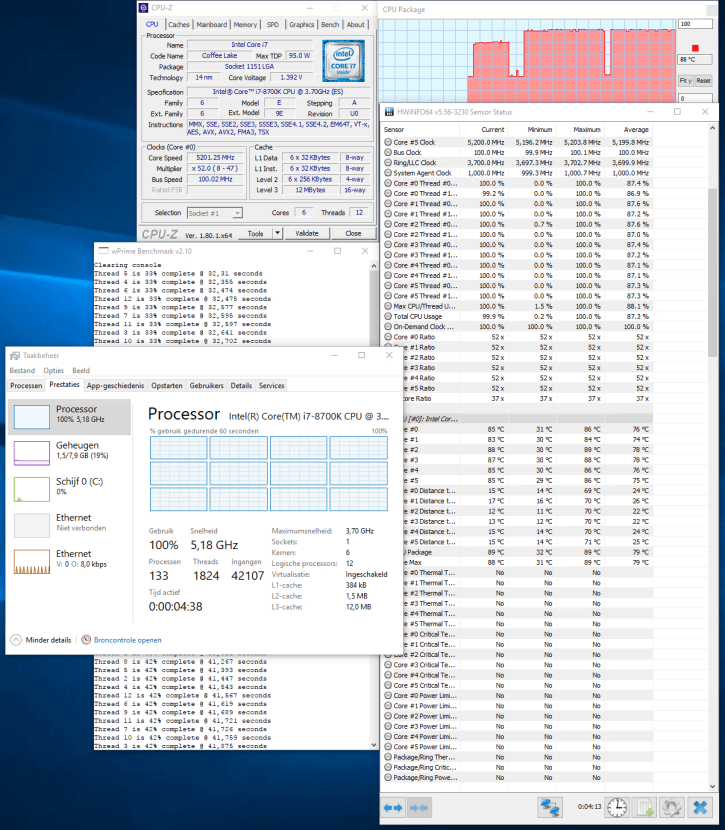Open the Tools dropdown arrow in CPU-Z
Screen dimensions: 725x830
click(277, 233)
